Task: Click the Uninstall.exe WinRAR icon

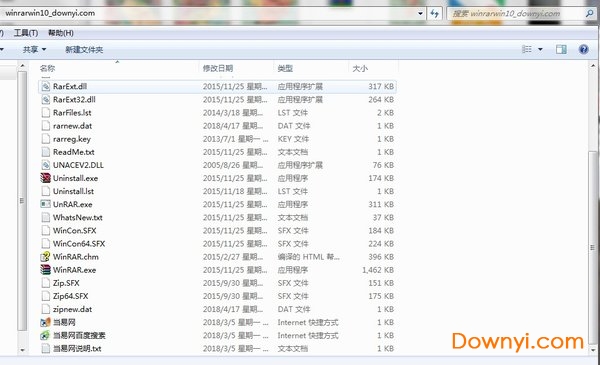Action: click(46, 178)
